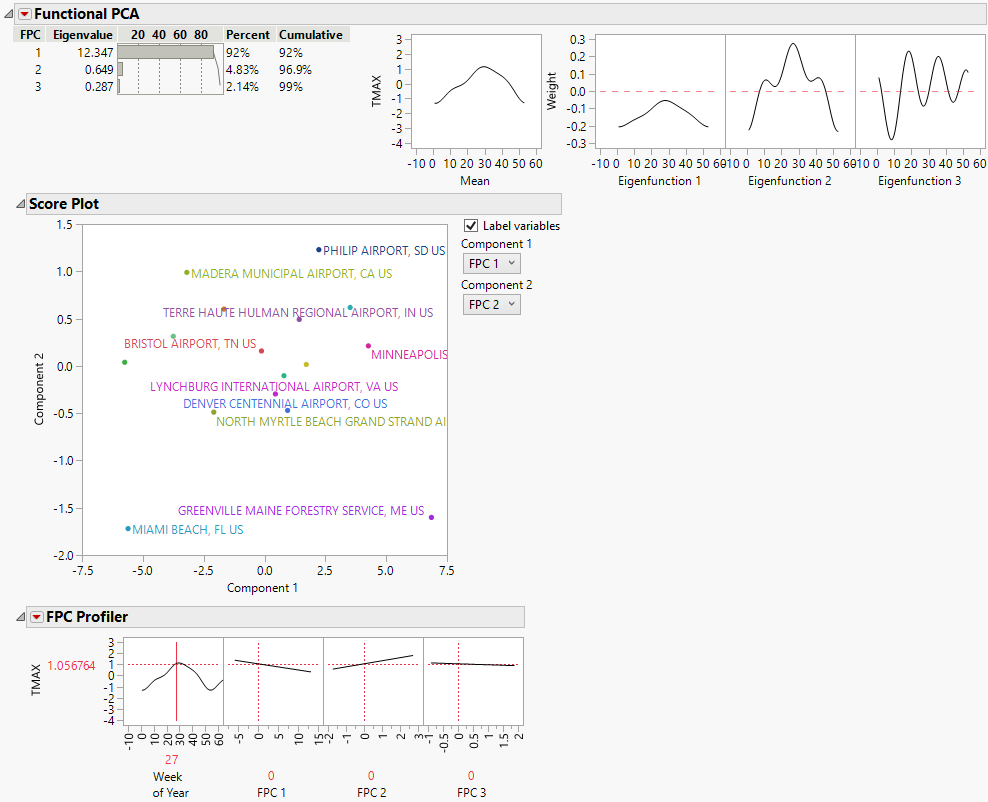Click the FPC 1 profiler value 0
The image size is (988, 802).
pyautogui.click(x=271, y=775)
